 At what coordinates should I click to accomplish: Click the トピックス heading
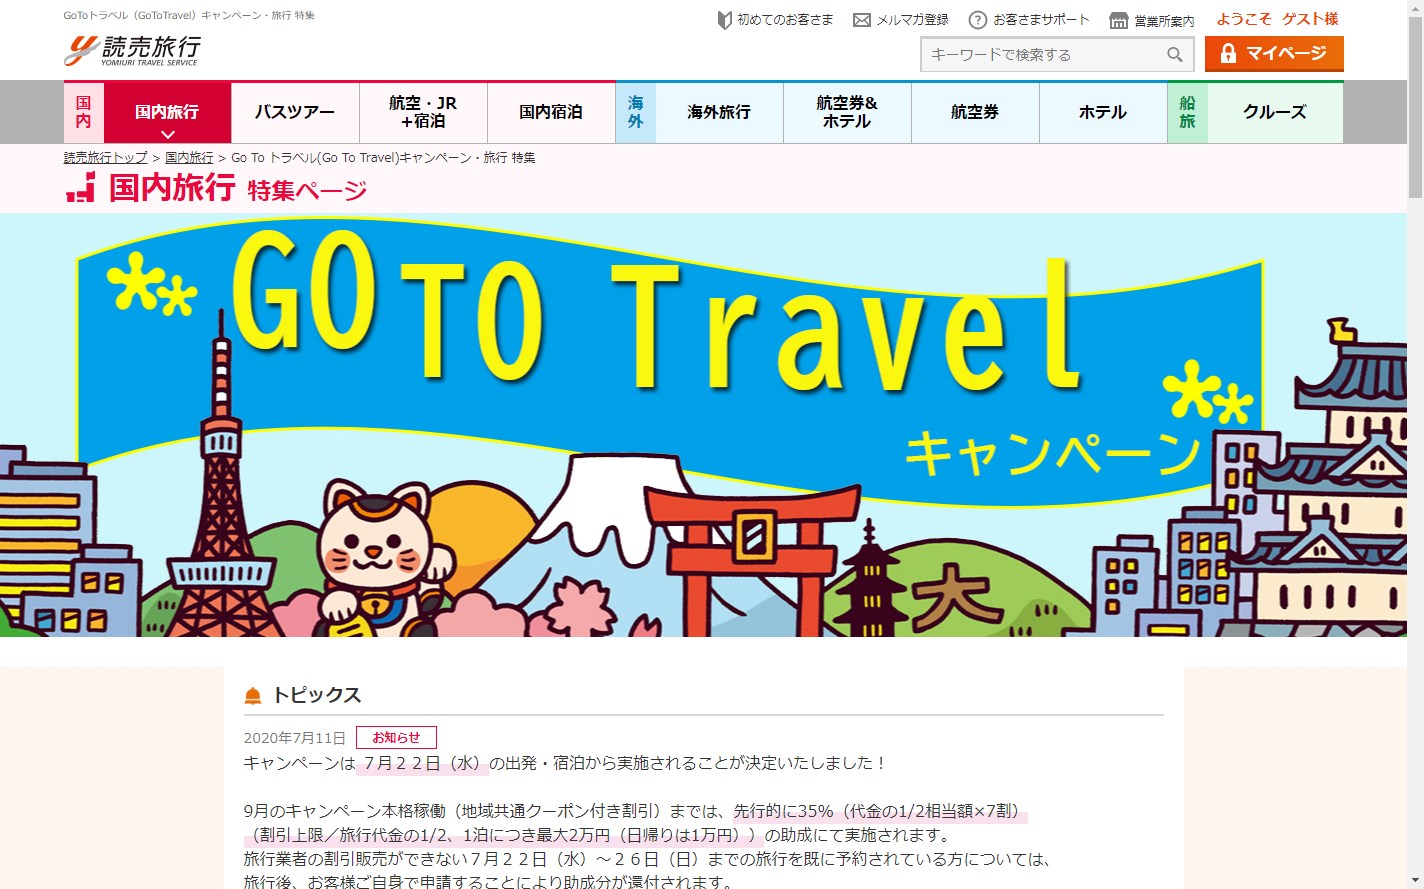(x=317, y=696)
